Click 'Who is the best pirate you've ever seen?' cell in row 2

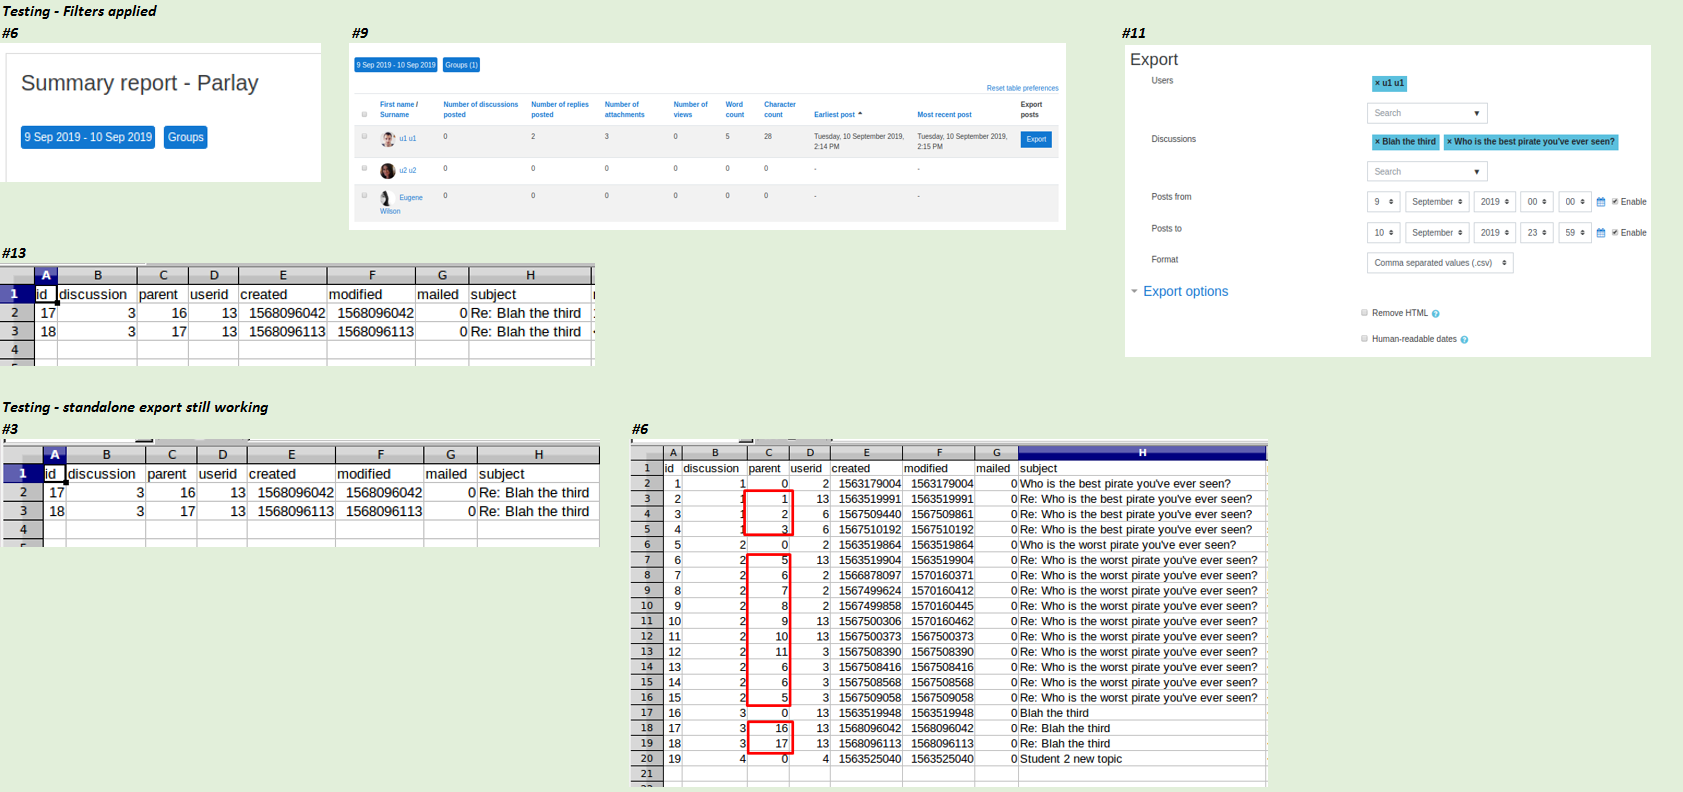1142,484
